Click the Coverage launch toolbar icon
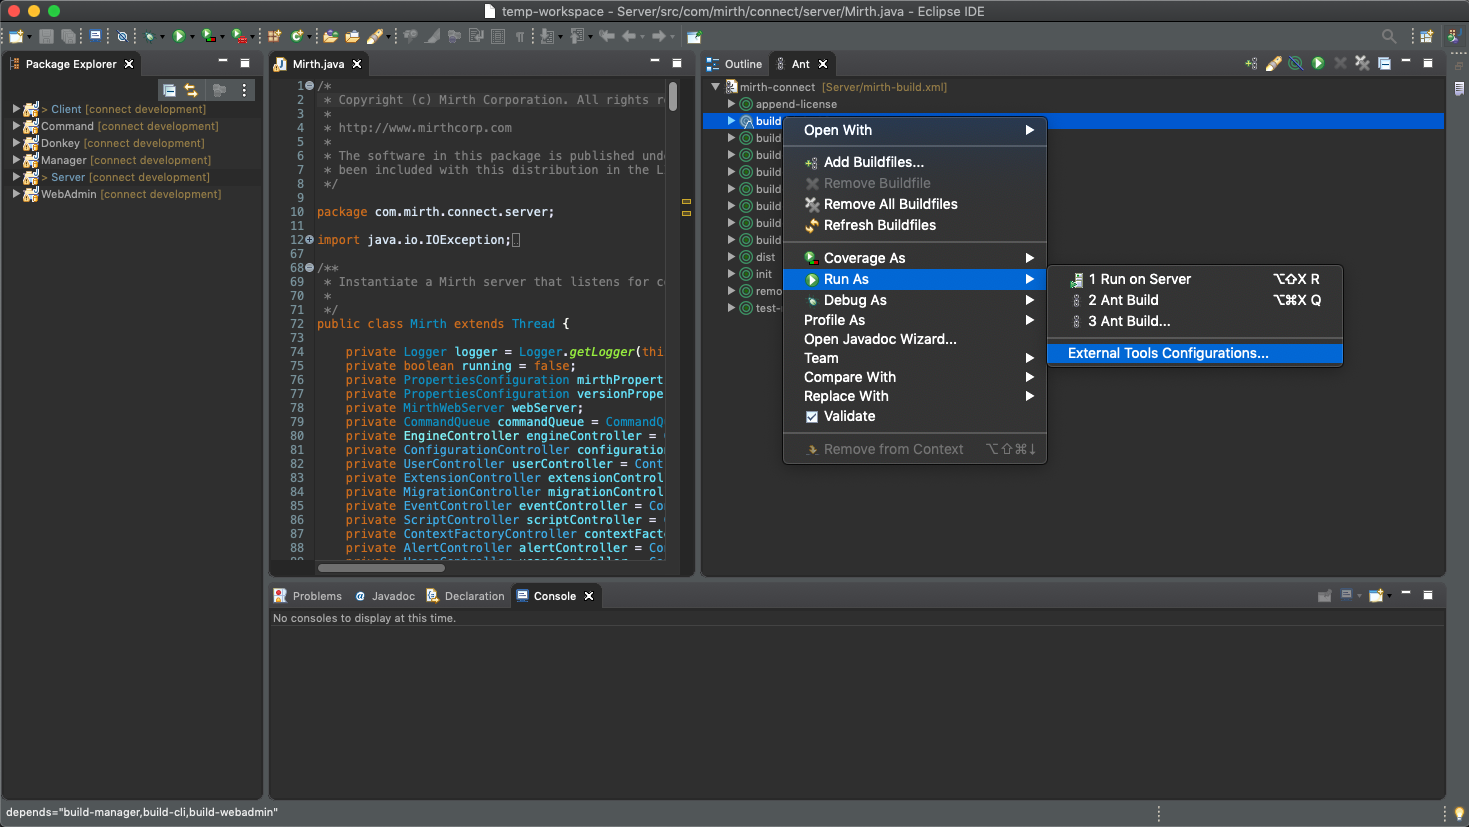The height and width of the screenshot is (827, 1469). coord(208,36)
